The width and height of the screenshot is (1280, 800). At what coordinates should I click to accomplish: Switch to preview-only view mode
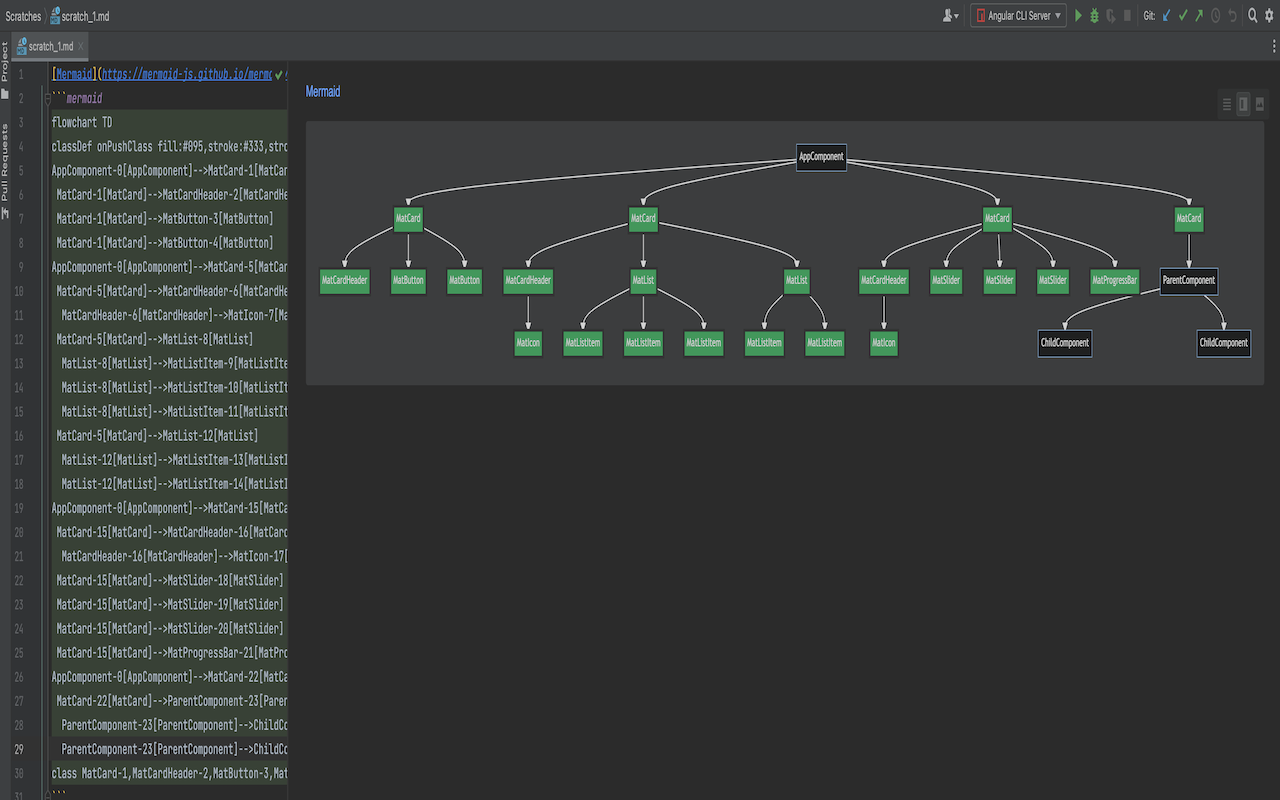(1260, 104)
